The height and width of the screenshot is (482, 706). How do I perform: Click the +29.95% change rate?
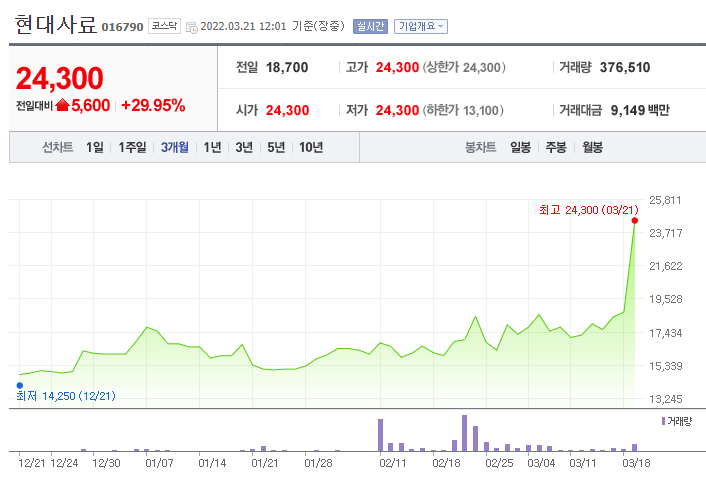pos(153,105)
